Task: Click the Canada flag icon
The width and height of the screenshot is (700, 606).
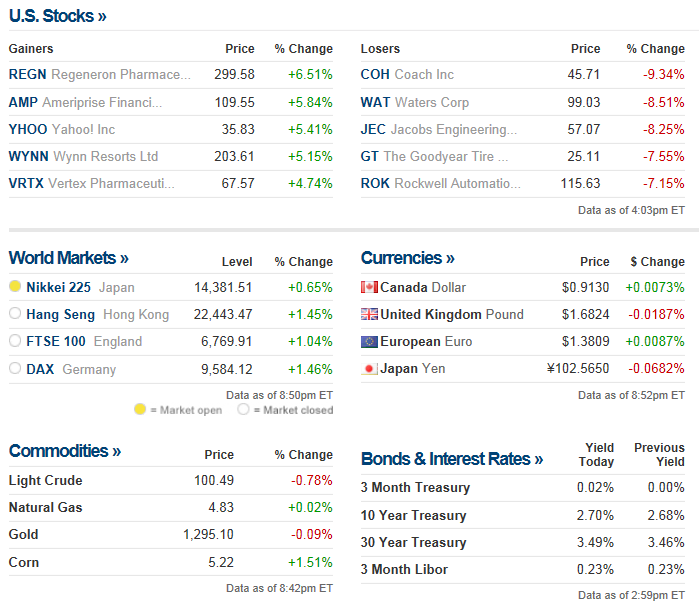Action: 369,288
